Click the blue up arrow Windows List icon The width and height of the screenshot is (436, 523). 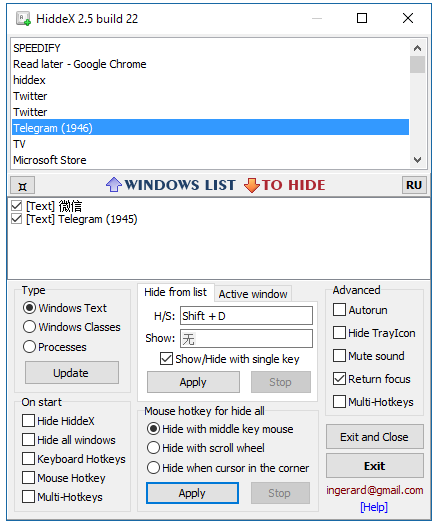[114, 184]
